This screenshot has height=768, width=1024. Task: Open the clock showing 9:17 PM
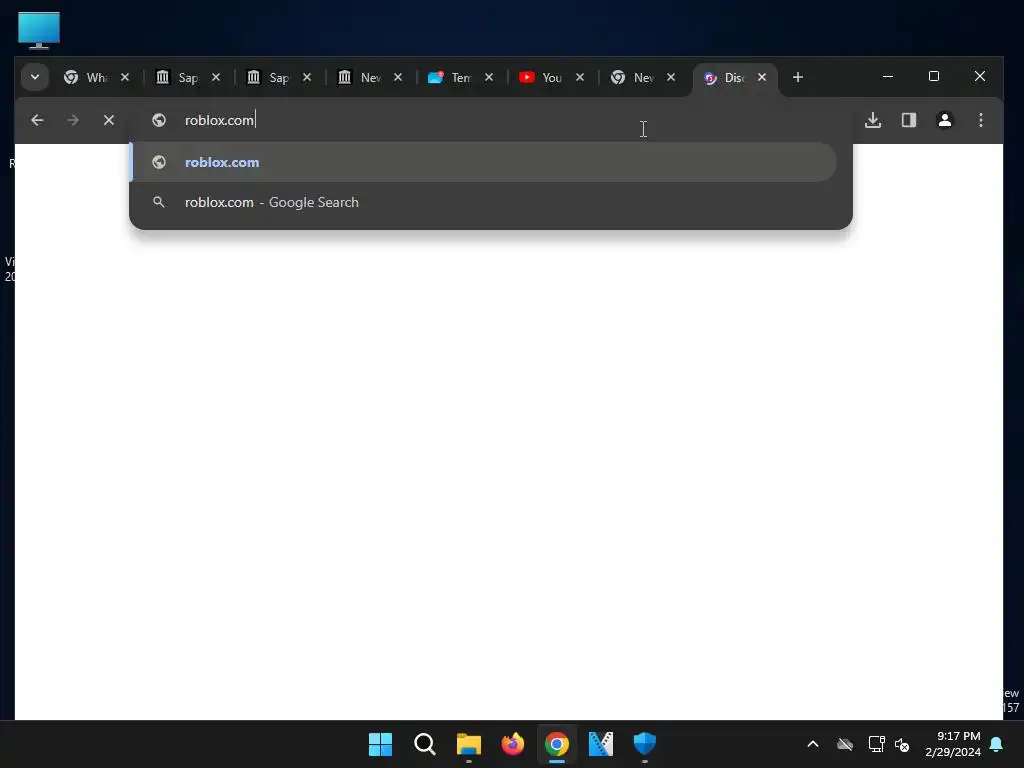pos(953,744)
